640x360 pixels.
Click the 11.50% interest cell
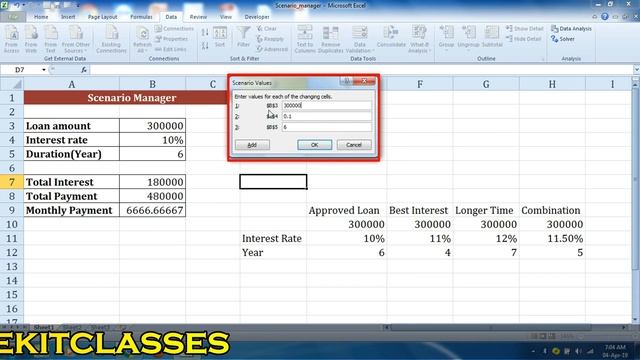552,238
